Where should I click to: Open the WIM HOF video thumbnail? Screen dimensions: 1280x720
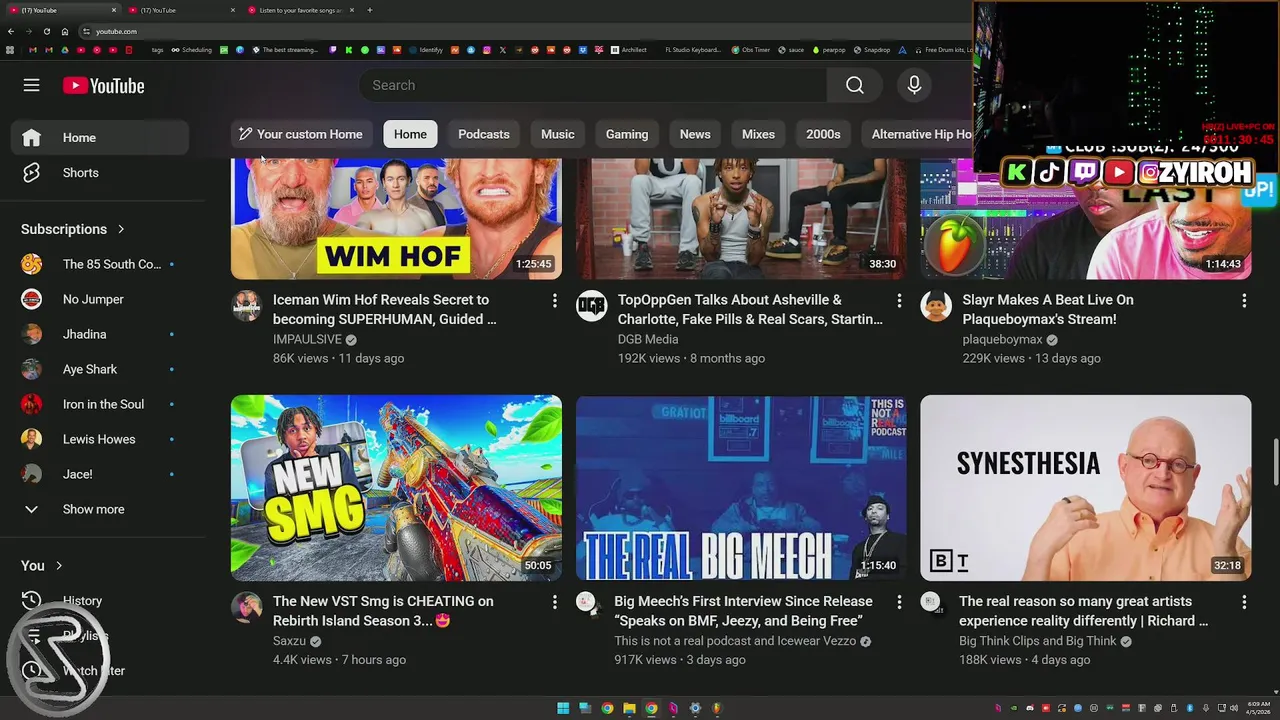click(x=396, y=219)
